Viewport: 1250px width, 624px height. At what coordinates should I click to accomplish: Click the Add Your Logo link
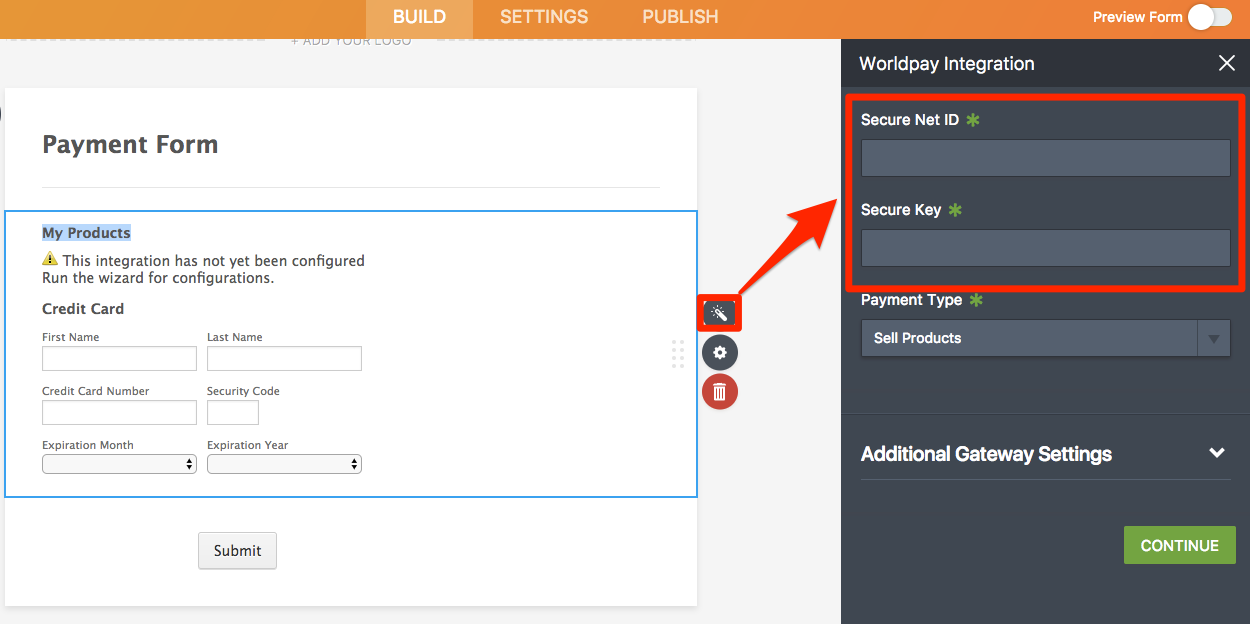coord(351,41)
